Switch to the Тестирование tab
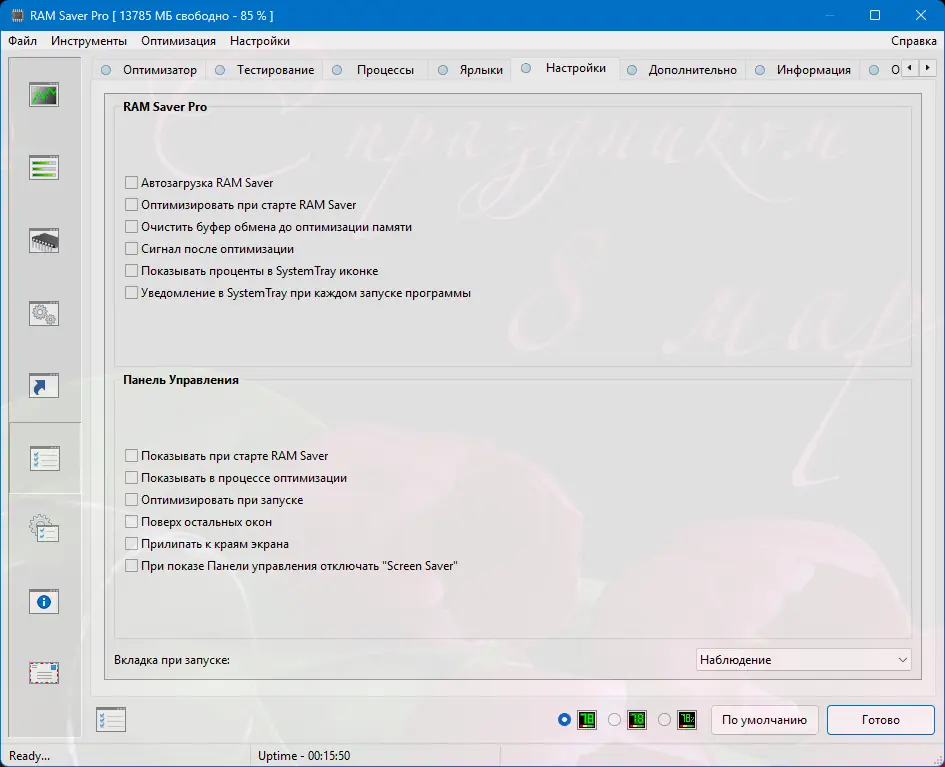 tap(265, 70)
